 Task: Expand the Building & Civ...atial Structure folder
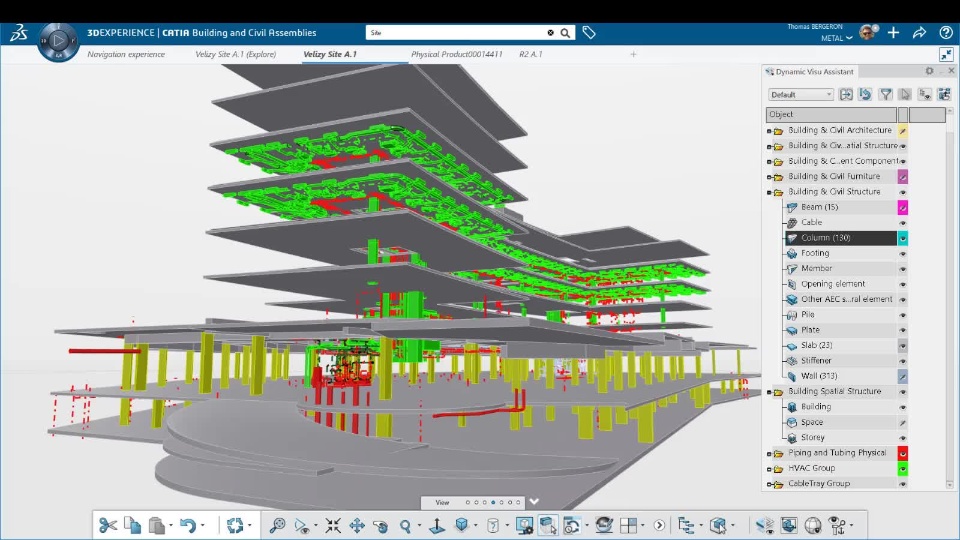(769, 146)
